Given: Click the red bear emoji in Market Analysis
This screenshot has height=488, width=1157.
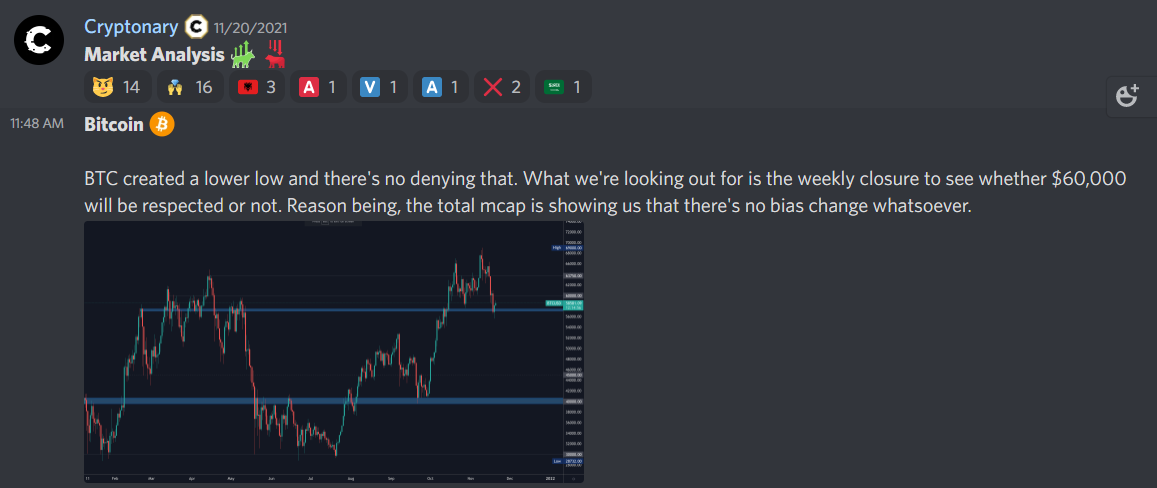Looking at the screenshot, I should point(273,54).
